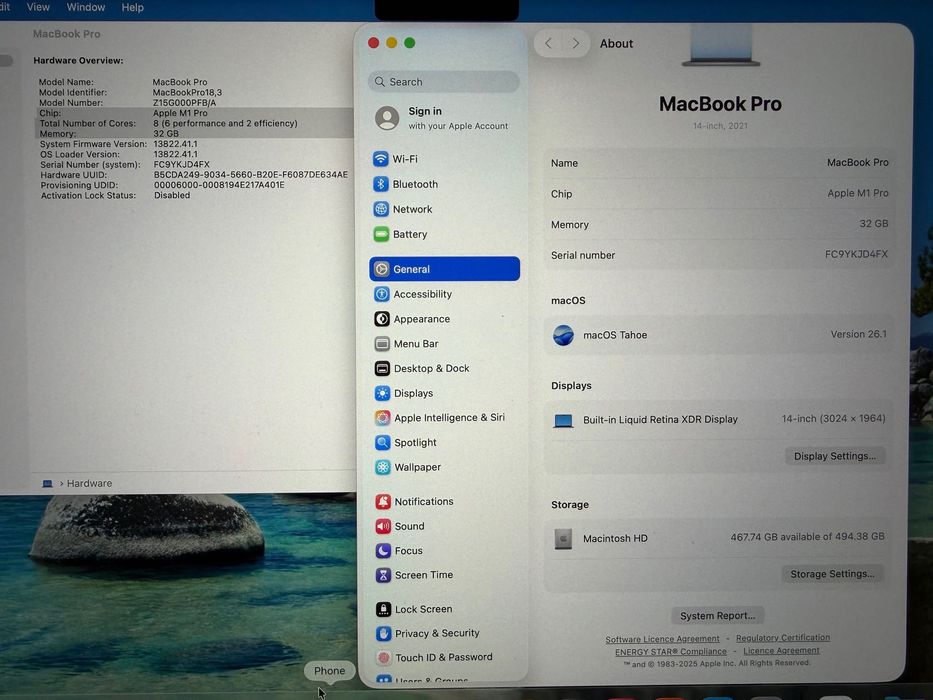Viewport: 933px width, 700px height.
Task: Open the Lock Screen padlock icon
Action: point(384,609)
